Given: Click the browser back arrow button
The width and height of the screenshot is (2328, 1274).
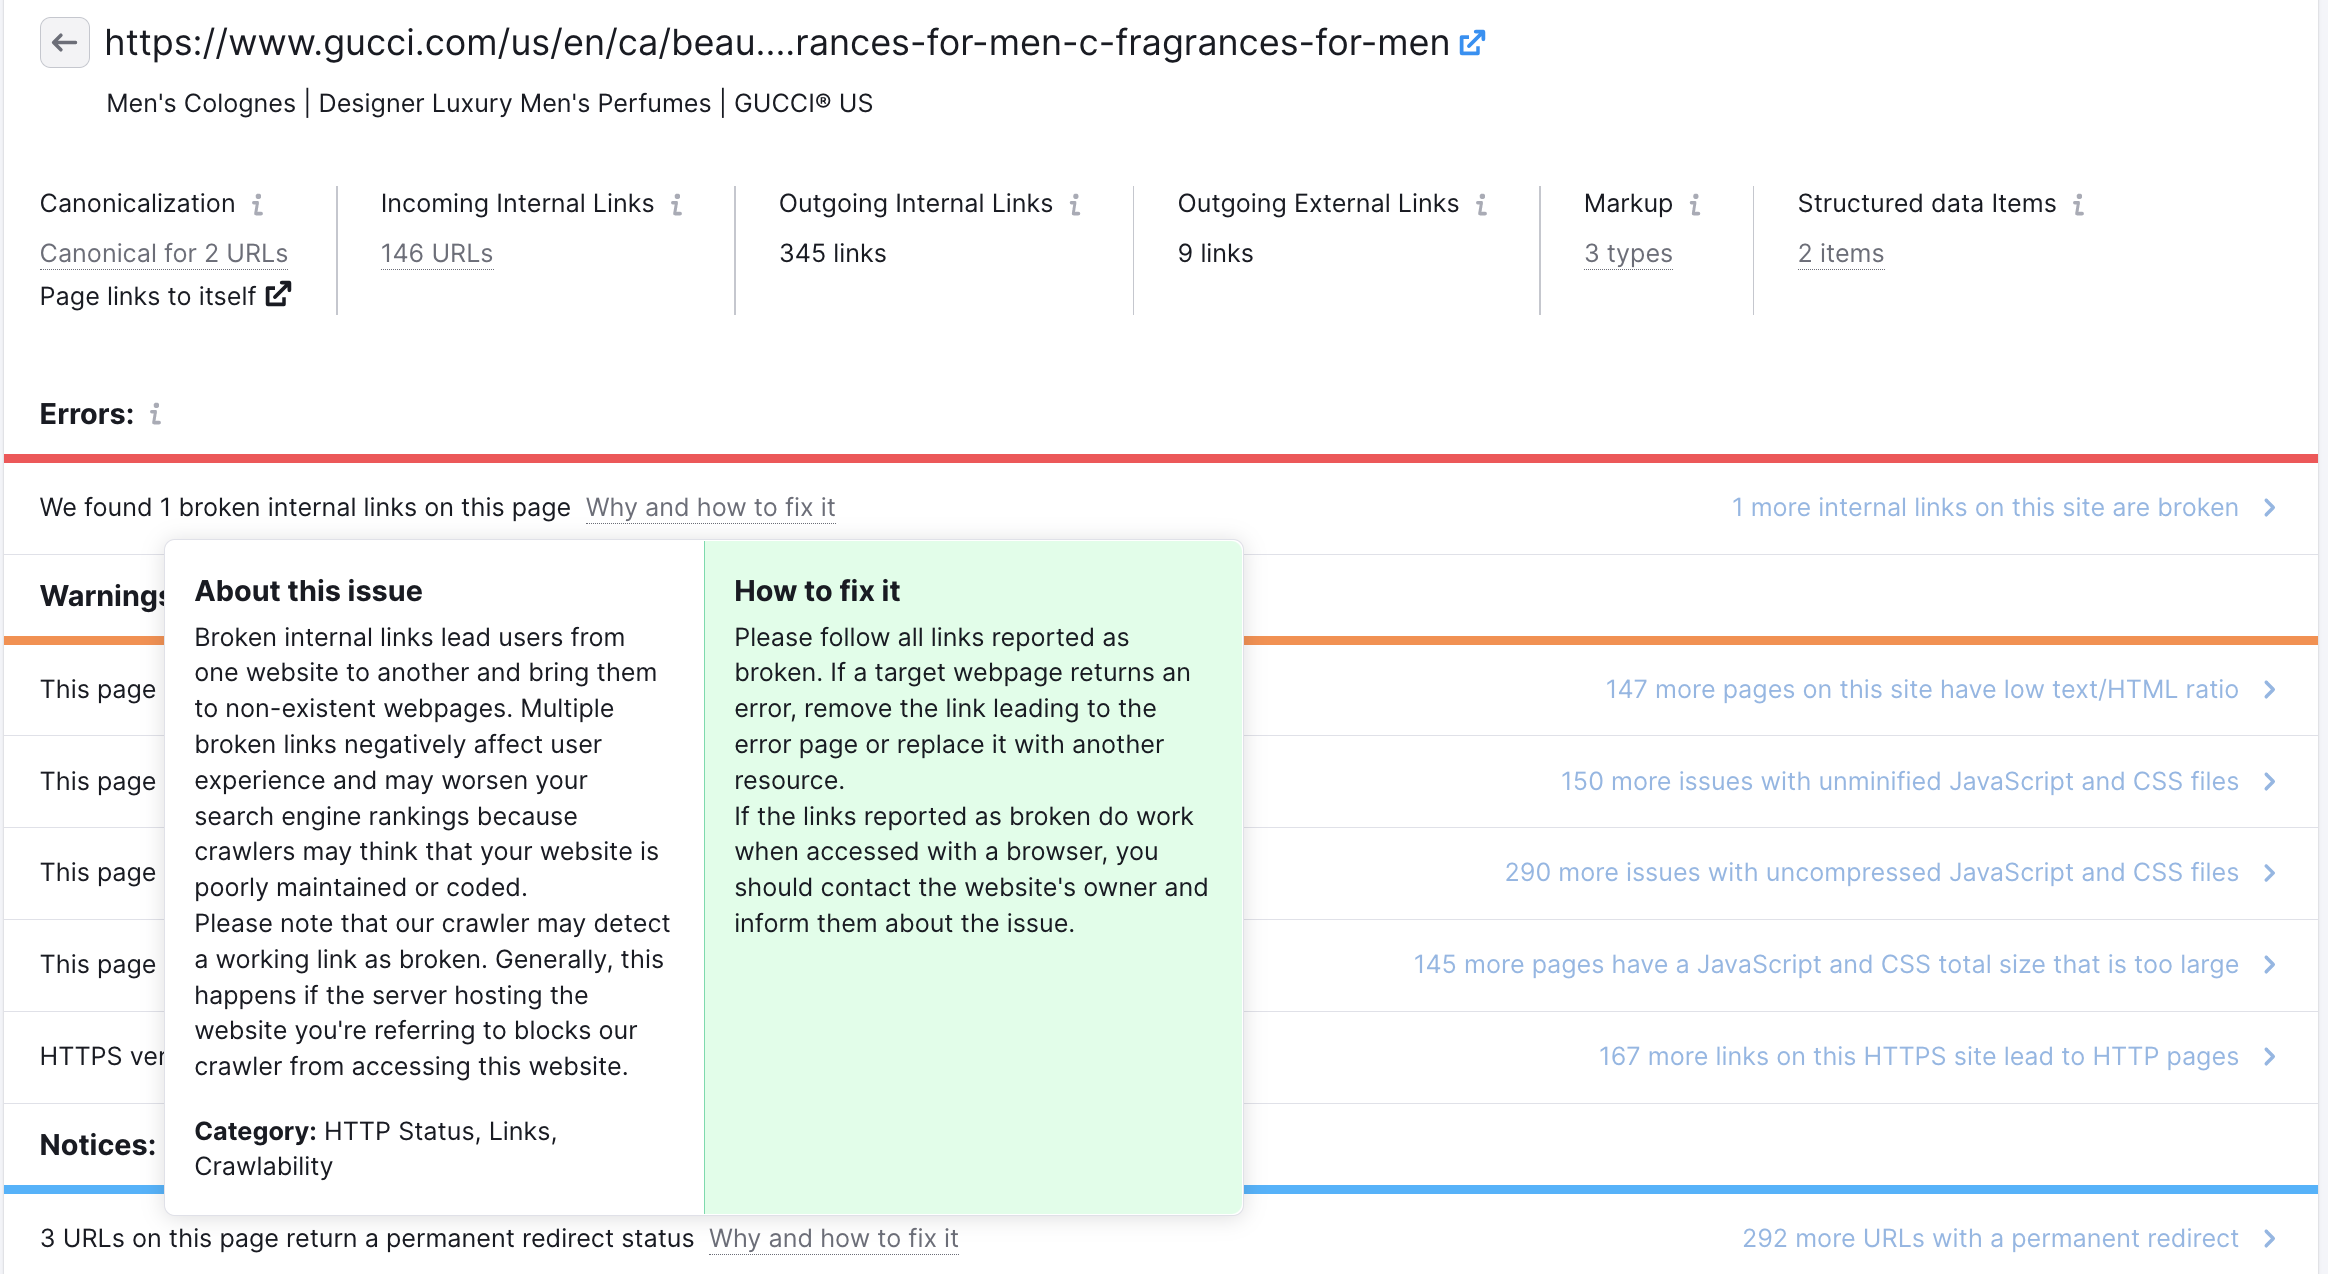Looking at the screenshot, I should [x=63, y=42].
